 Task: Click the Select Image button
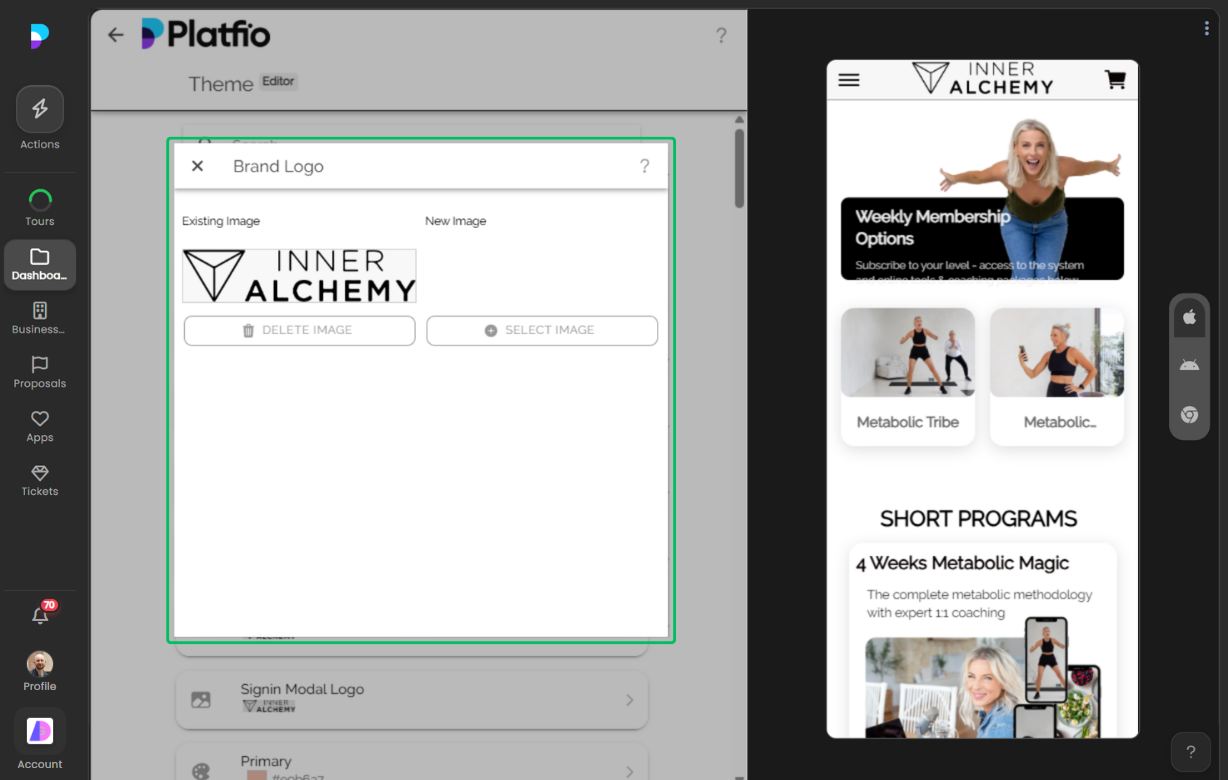pos(542,330)
